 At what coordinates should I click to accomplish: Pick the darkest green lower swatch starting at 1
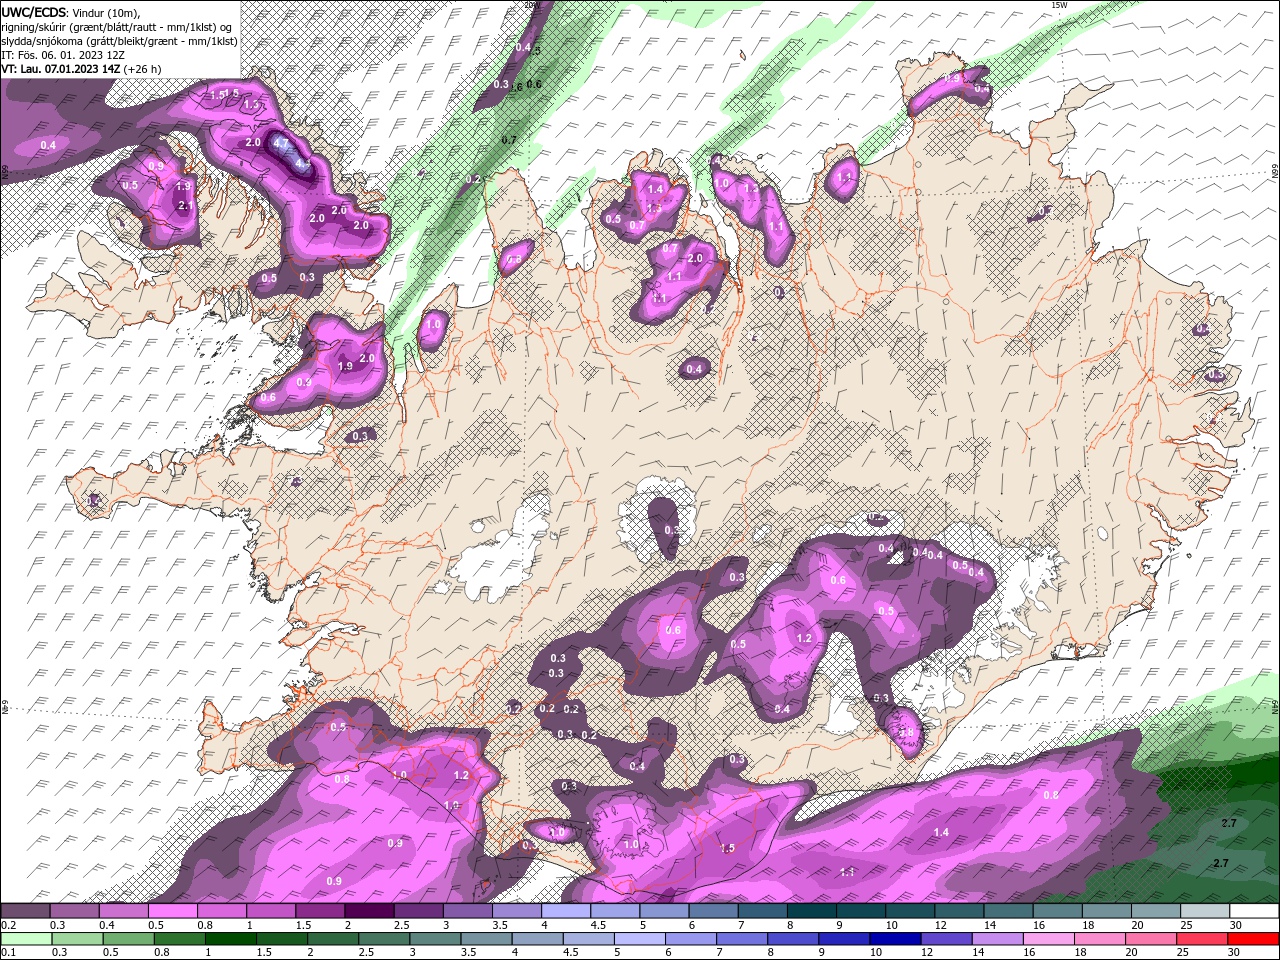point(230,939)
